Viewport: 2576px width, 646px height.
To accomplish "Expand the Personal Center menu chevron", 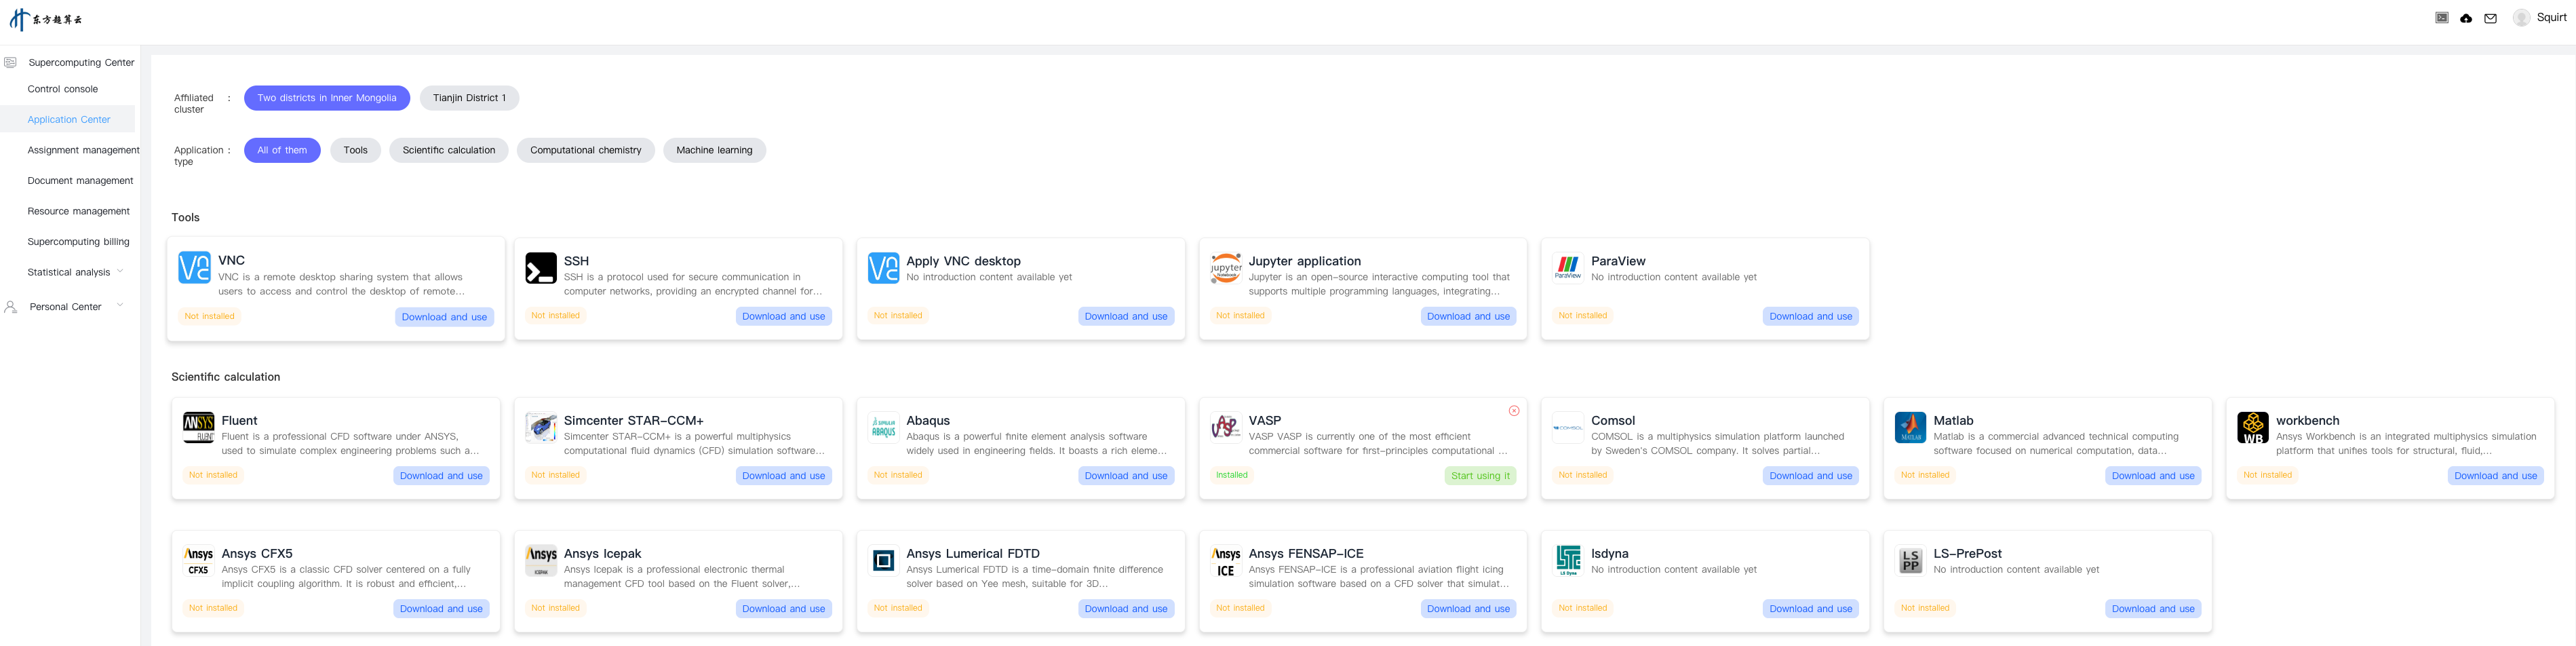I will pyautogui.click(x=120, y=306).
